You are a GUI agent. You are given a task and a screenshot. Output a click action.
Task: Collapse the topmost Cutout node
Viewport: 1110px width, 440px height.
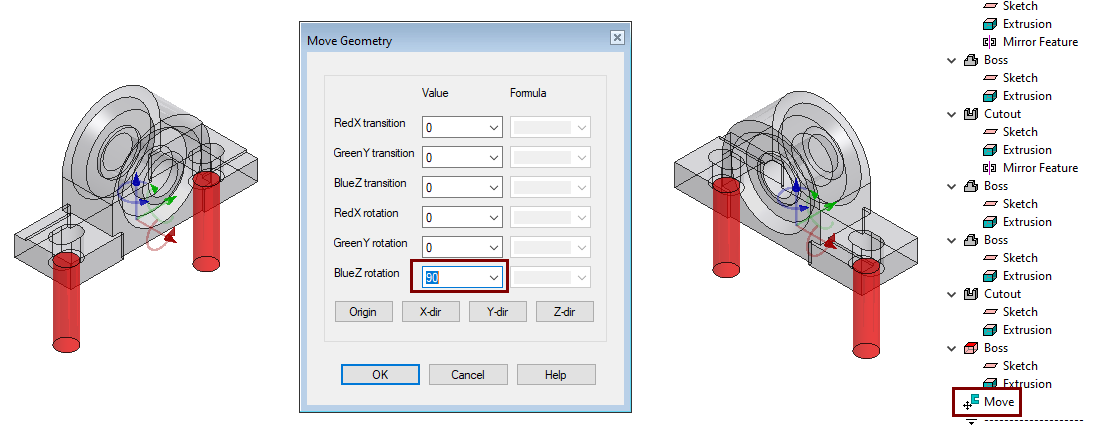tap(952, 114)
